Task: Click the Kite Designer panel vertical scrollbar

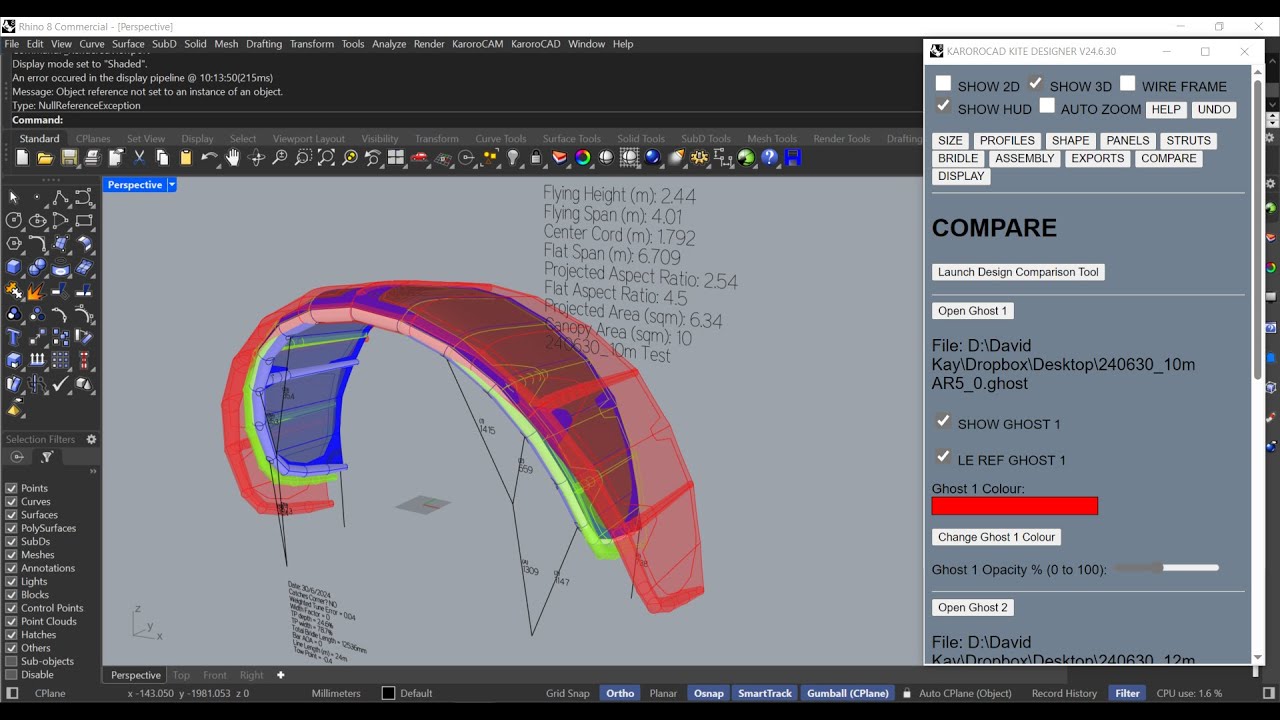Action: click(1257, 230)
